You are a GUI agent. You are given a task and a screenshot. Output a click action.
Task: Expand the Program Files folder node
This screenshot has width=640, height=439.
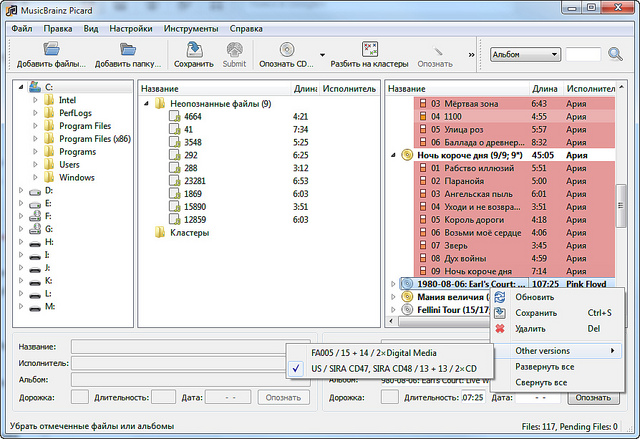point(35,126)
